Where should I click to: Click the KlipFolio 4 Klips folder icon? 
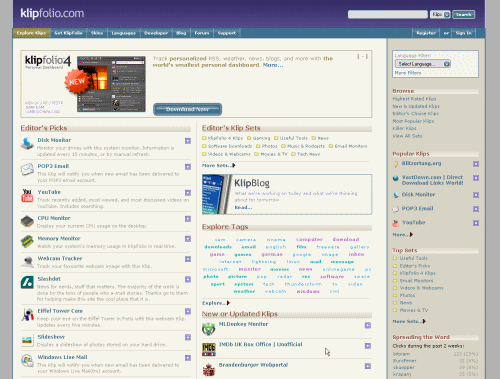click(x=204, y=138)
